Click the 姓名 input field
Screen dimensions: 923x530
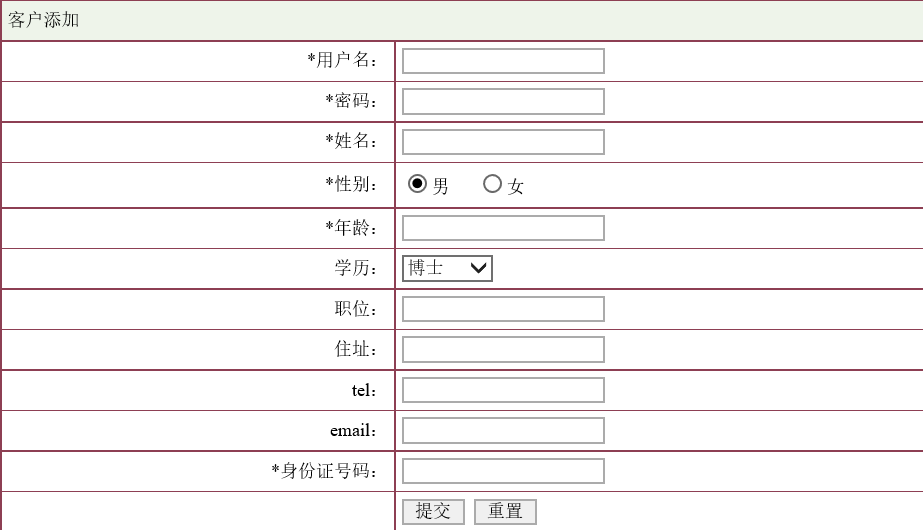503,142
